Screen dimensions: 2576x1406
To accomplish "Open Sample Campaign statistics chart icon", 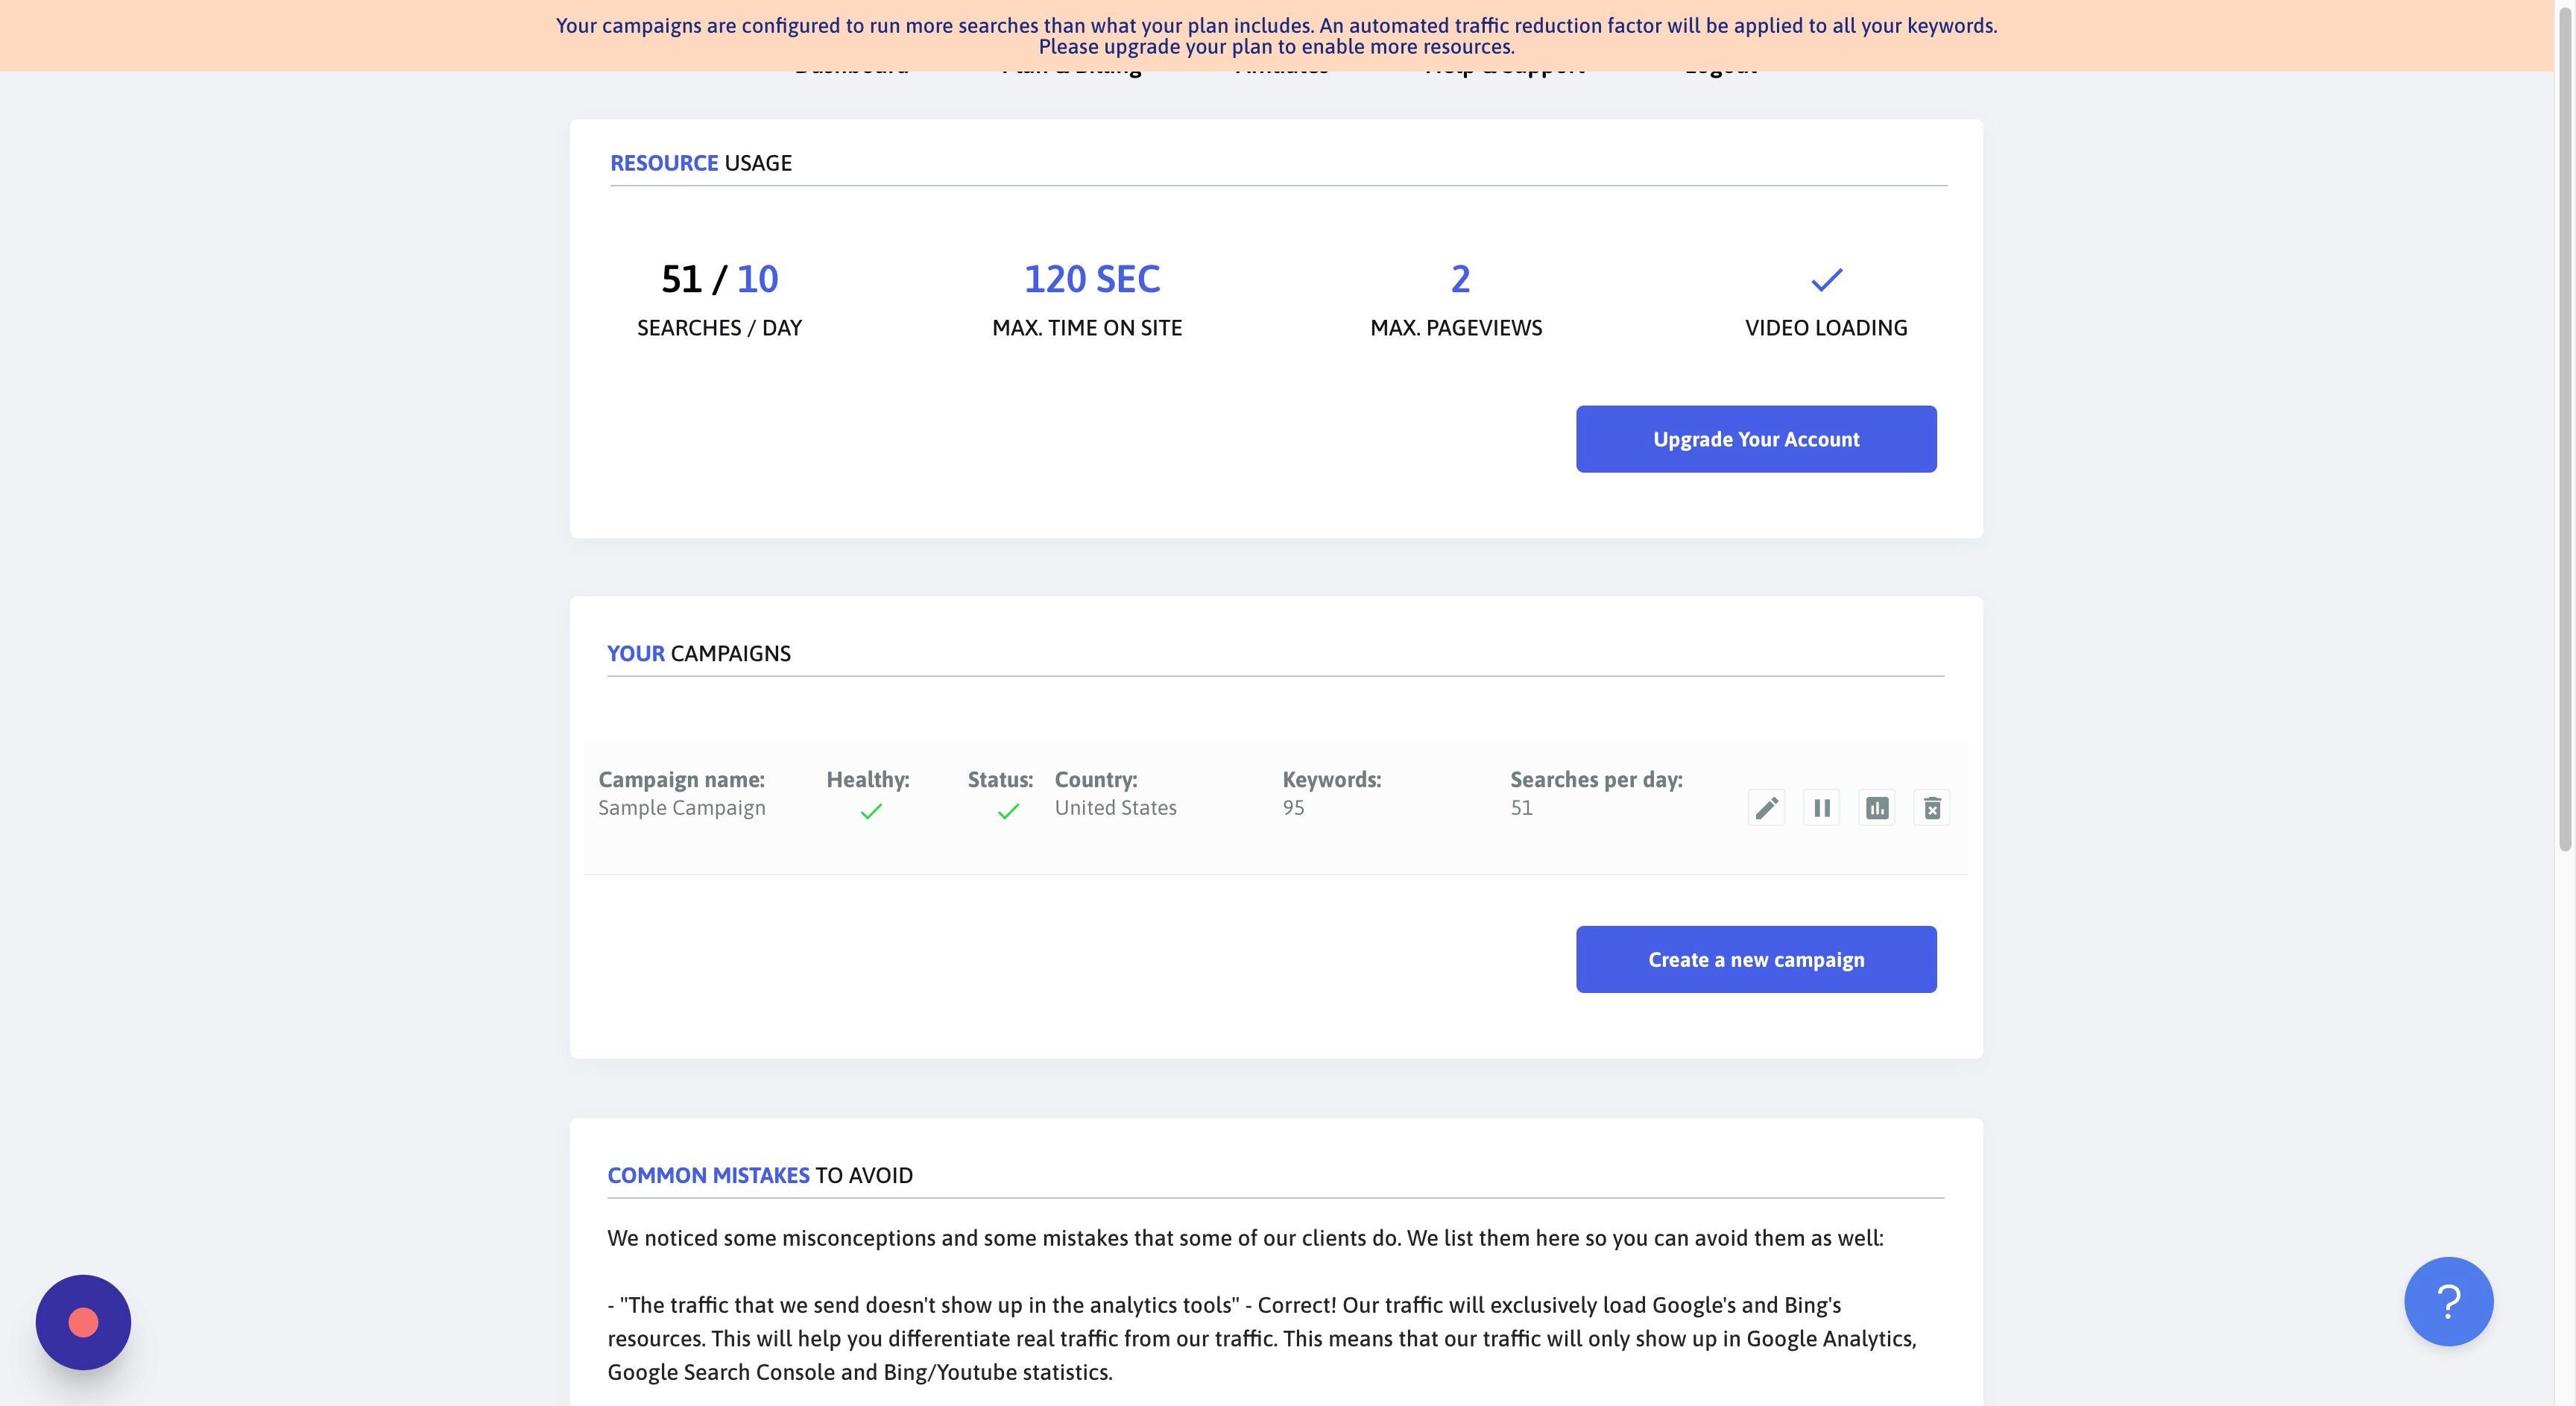I will tap(1876, 808).
